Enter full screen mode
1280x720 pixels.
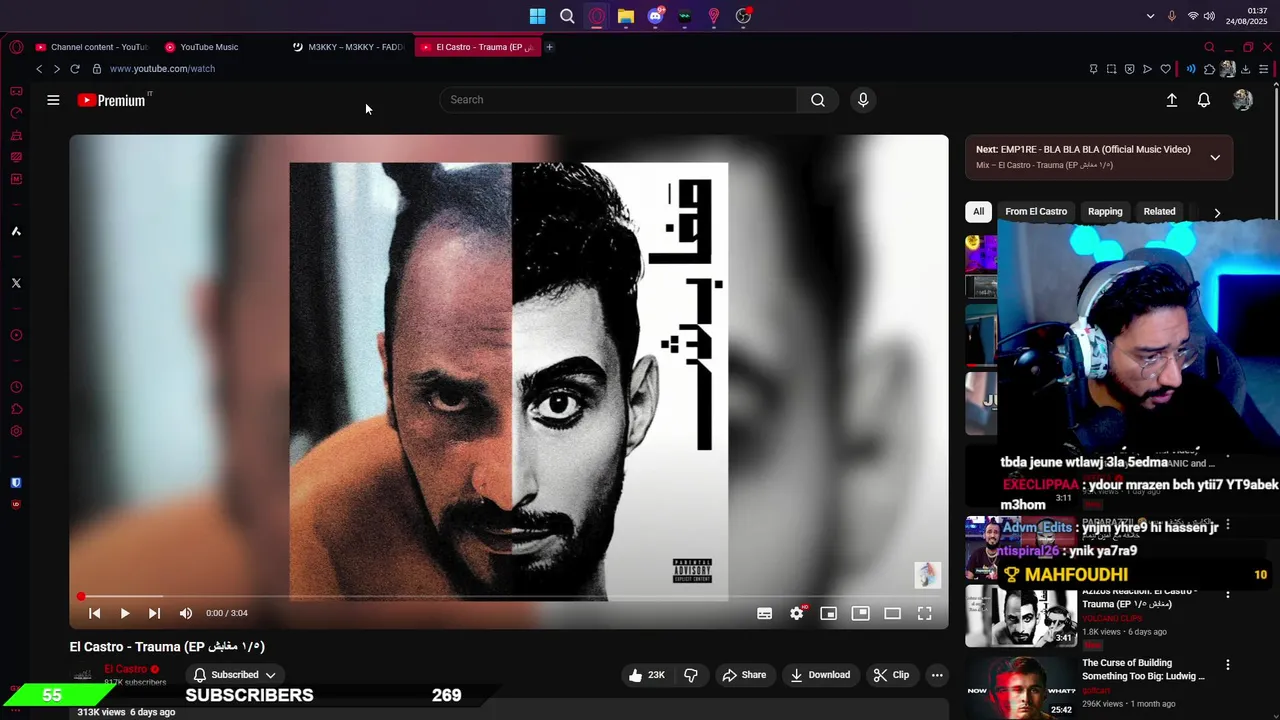pos(925,613)
